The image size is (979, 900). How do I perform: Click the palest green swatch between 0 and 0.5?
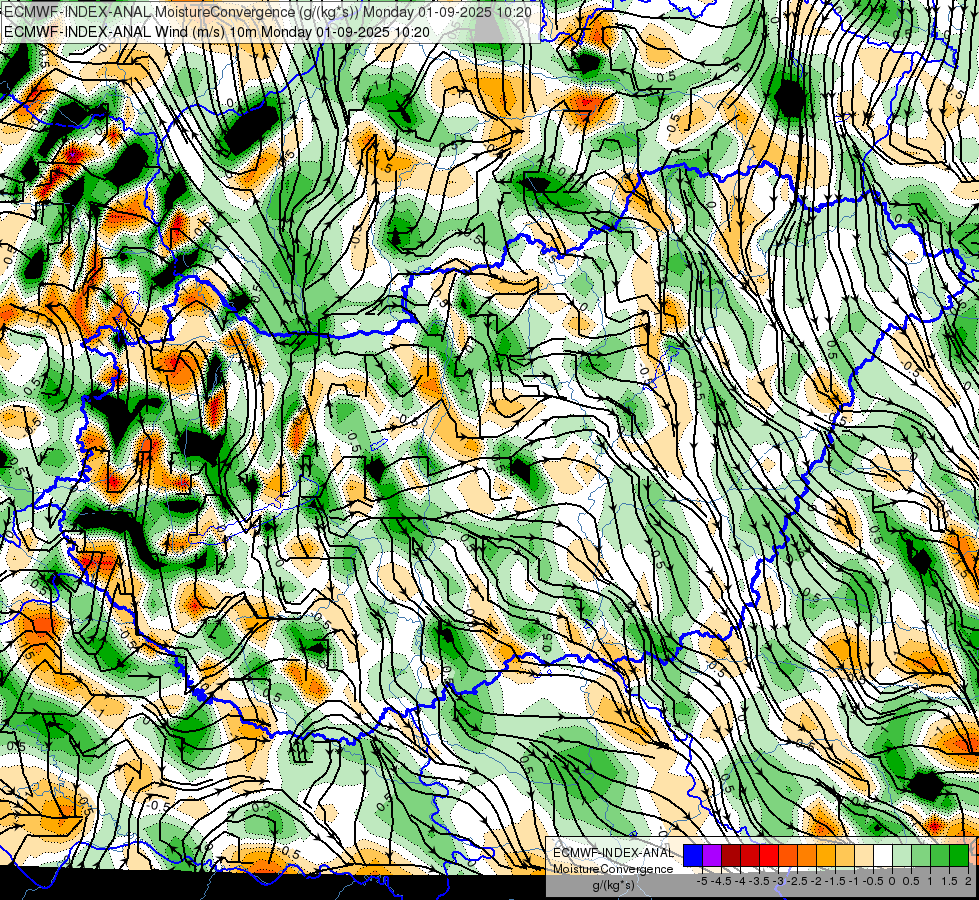902,855
